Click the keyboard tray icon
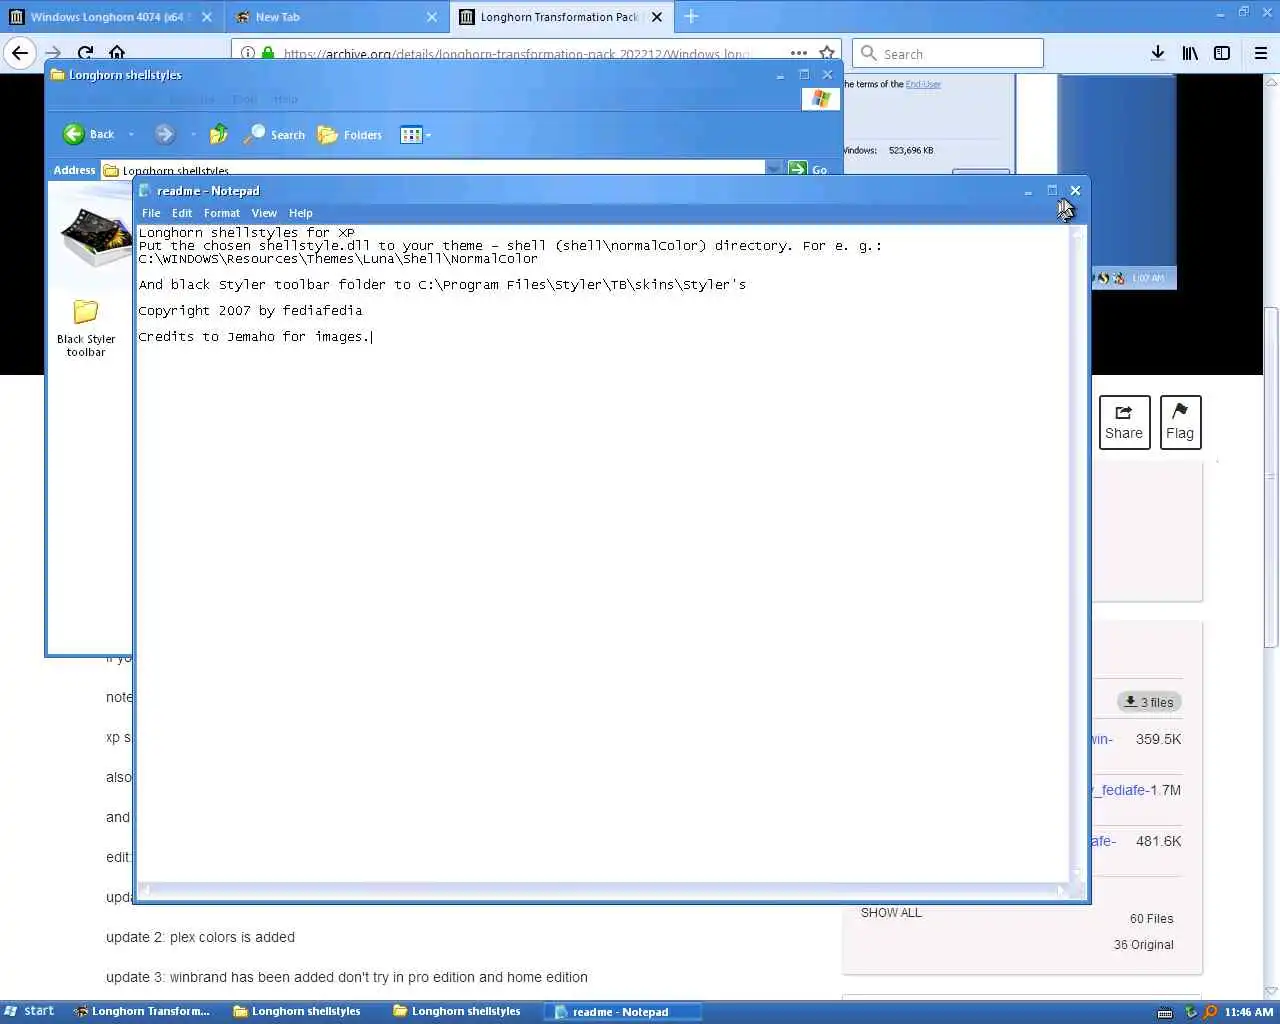 (1165, 1012)
